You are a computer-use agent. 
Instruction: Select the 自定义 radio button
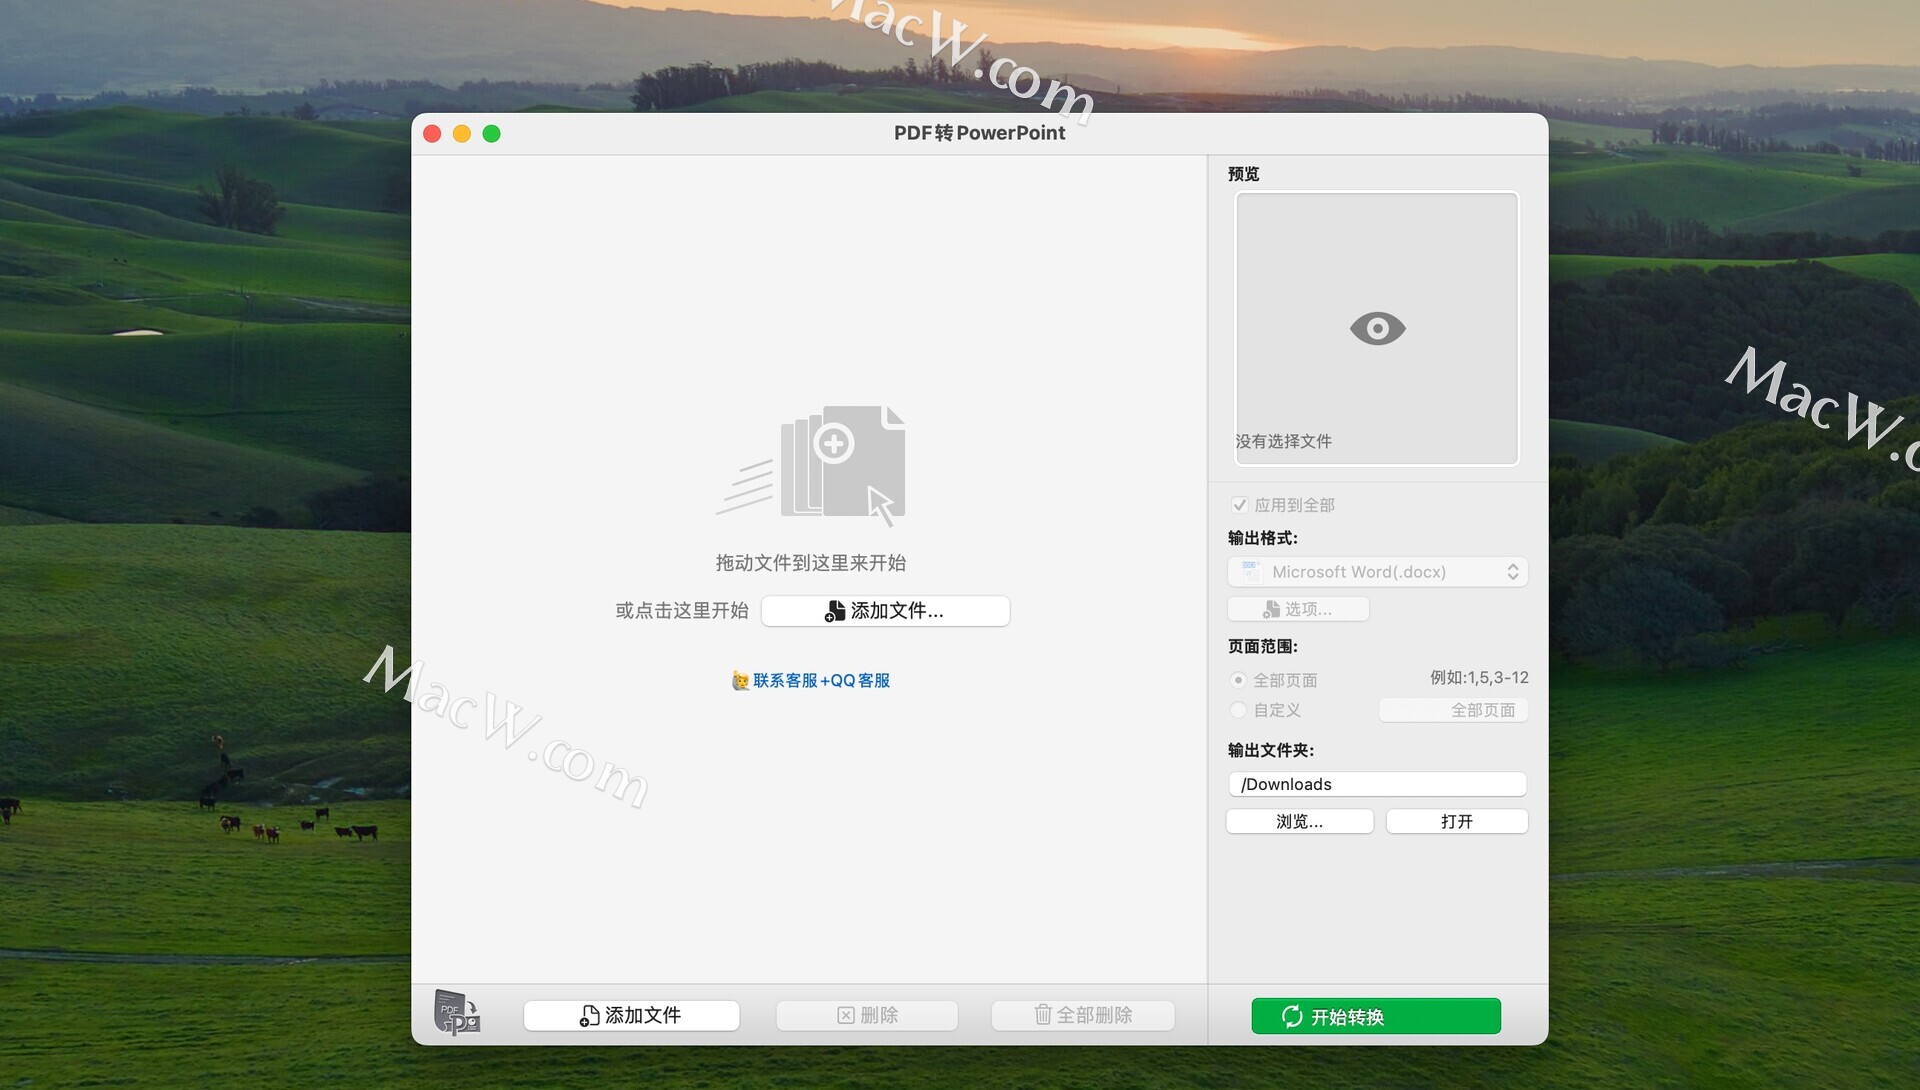coord(1238,710)
